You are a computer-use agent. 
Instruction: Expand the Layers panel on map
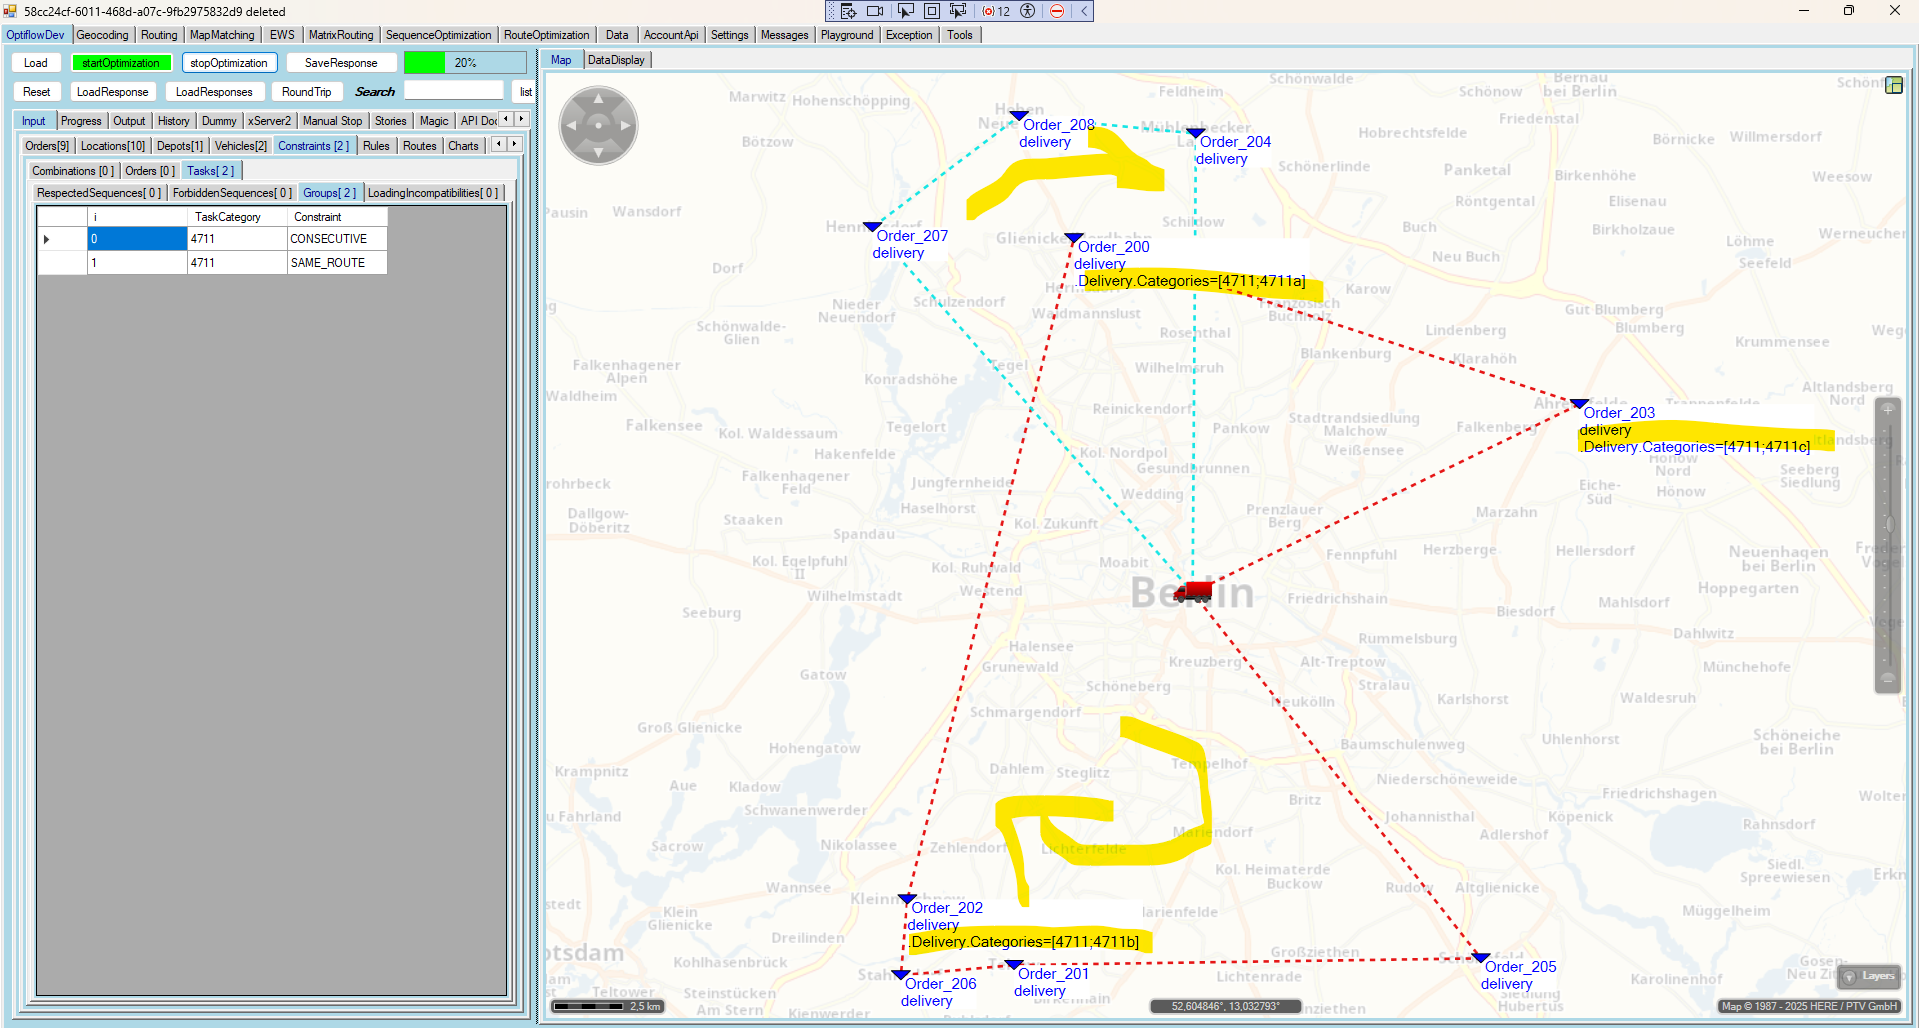tap(1868, 976)
